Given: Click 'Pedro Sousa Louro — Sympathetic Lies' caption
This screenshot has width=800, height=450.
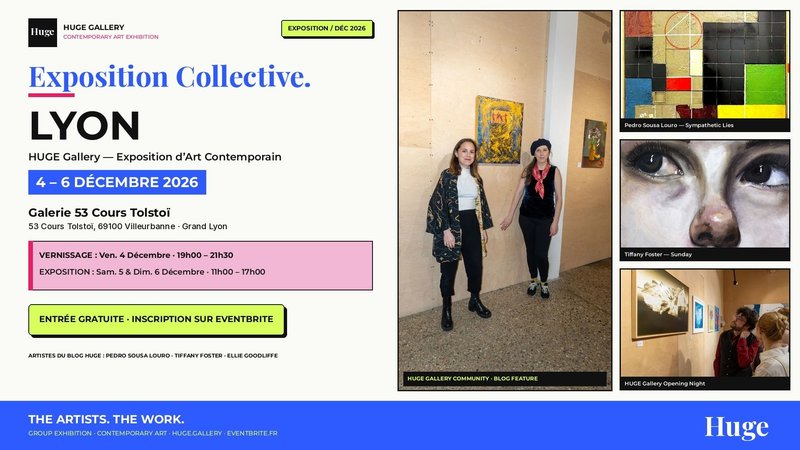Looking at the screenshot, I should [679, 125].
